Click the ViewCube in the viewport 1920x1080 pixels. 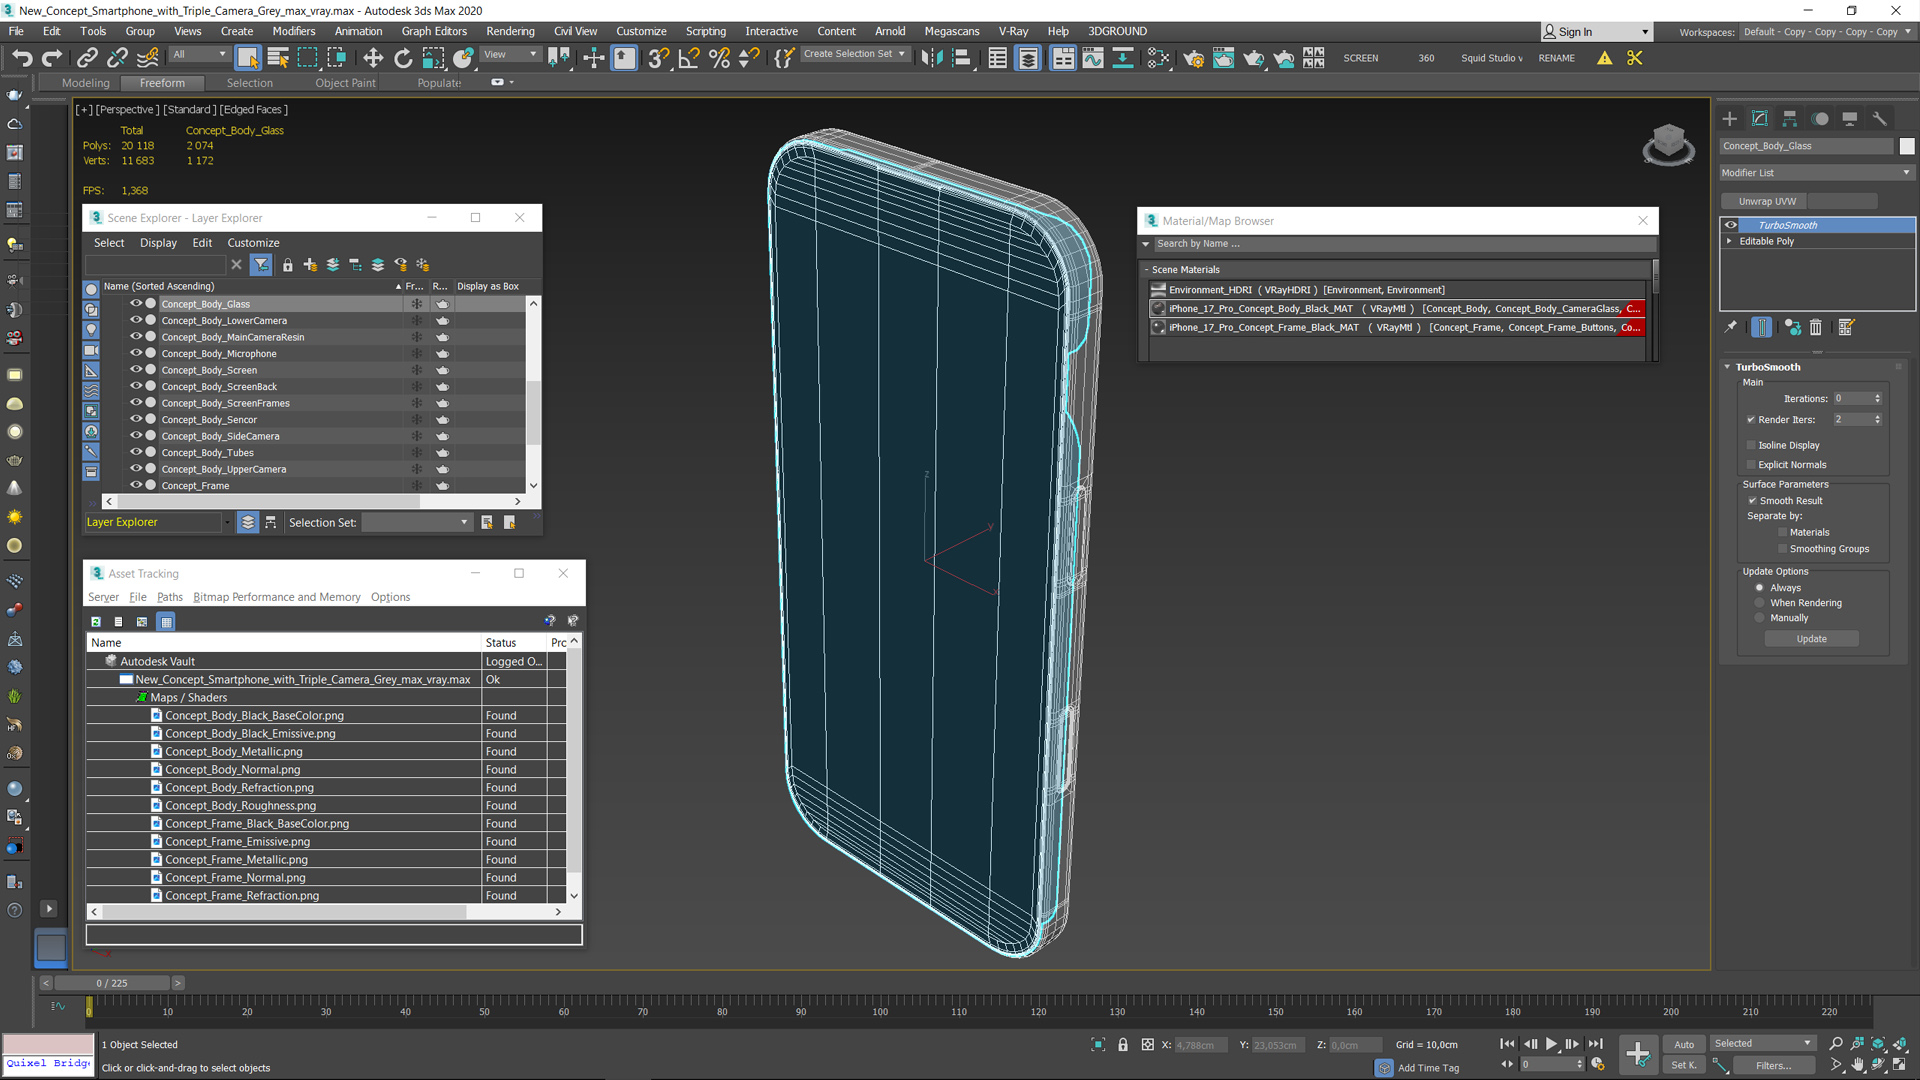pos(1668,144)
